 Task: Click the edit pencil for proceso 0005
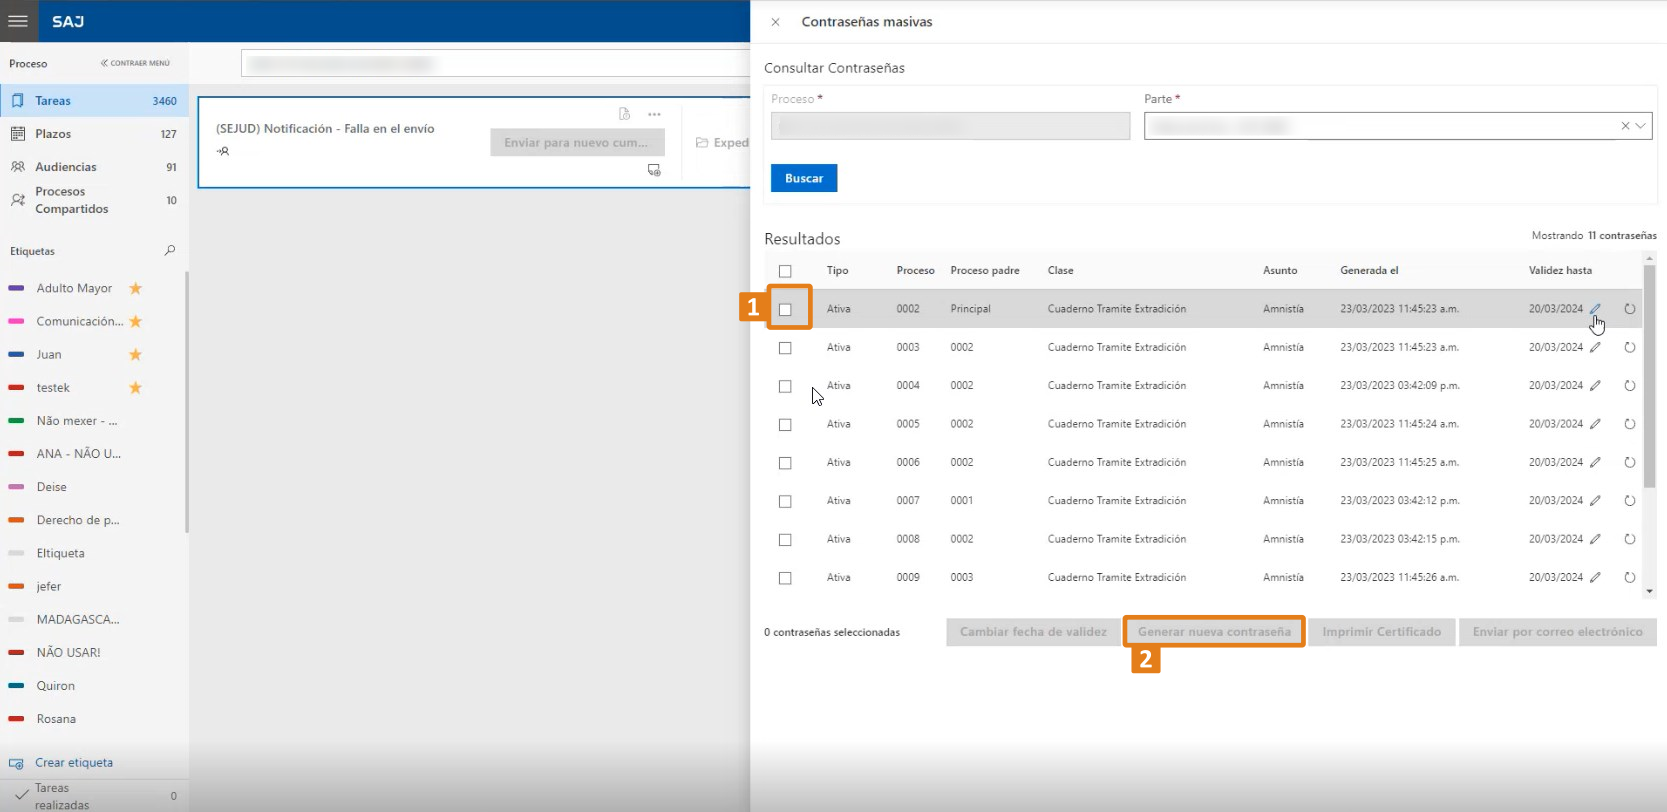pyautogui.click(x=1596, y=424)
